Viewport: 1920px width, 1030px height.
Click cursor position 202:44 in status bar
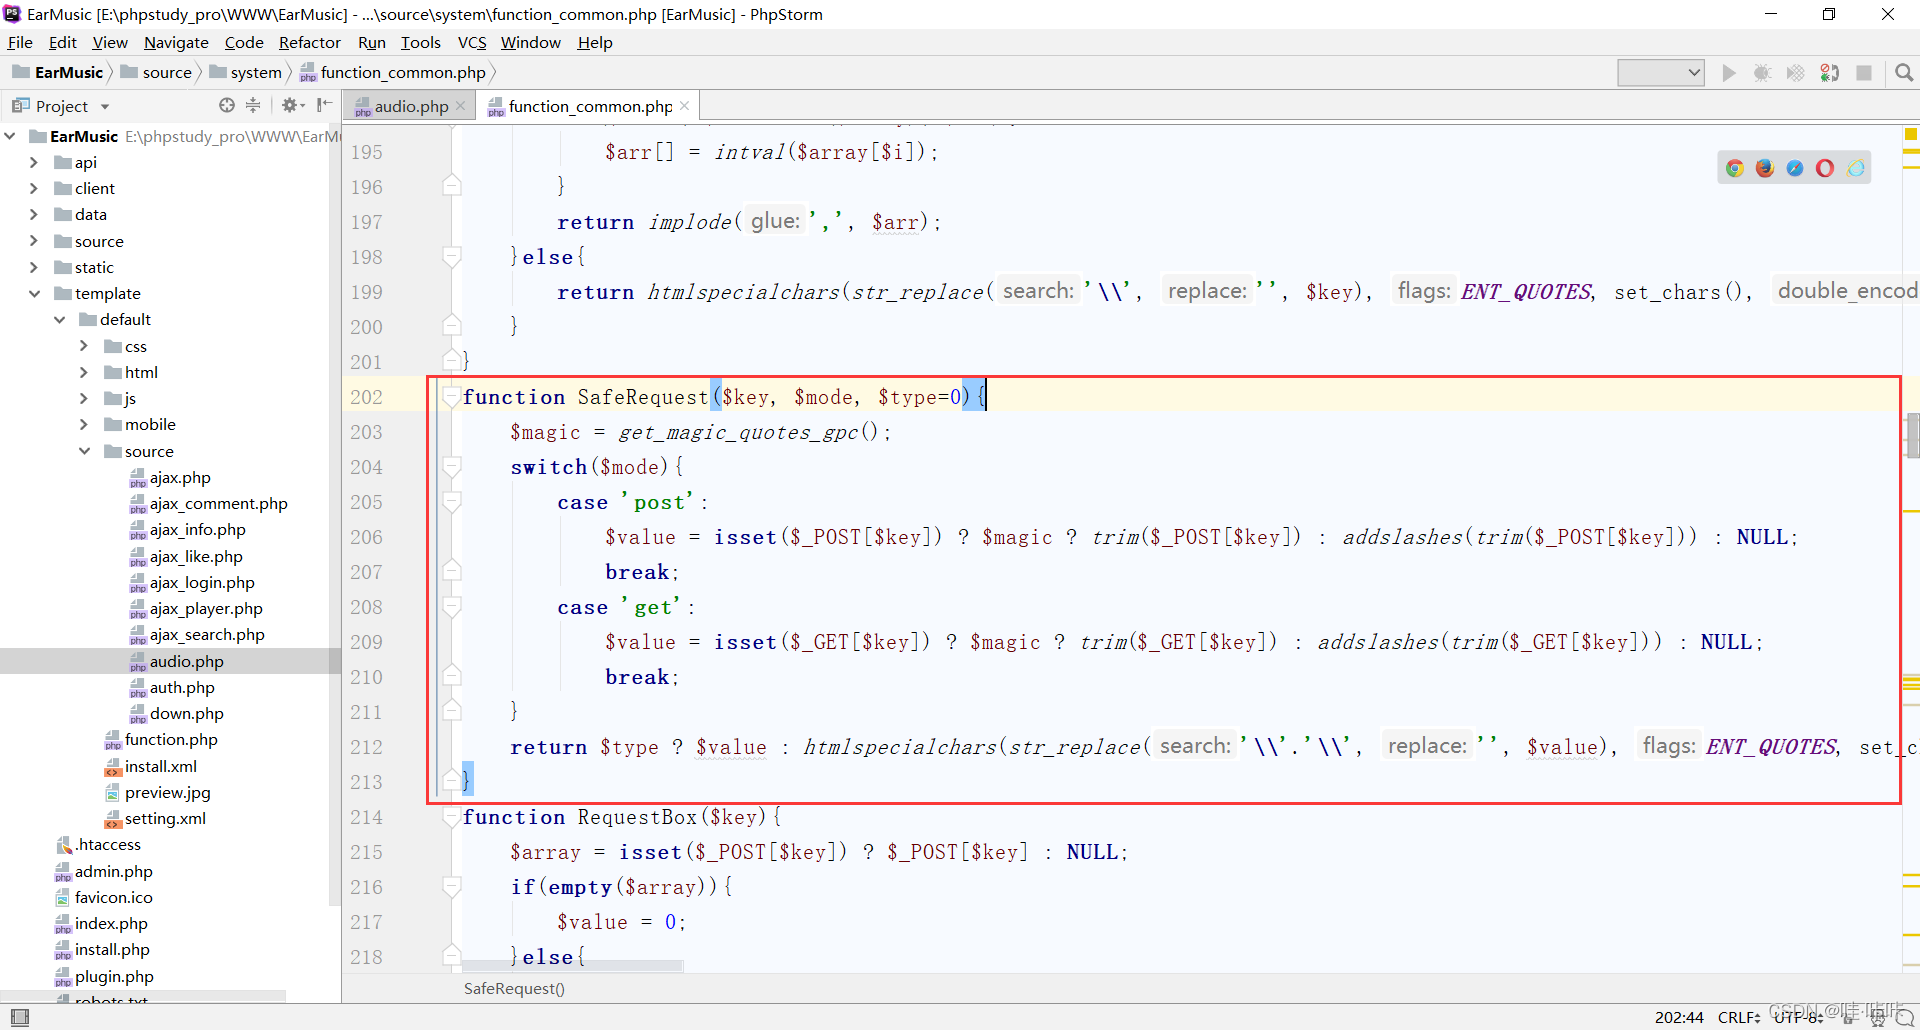click(x=1679, y=1017)
